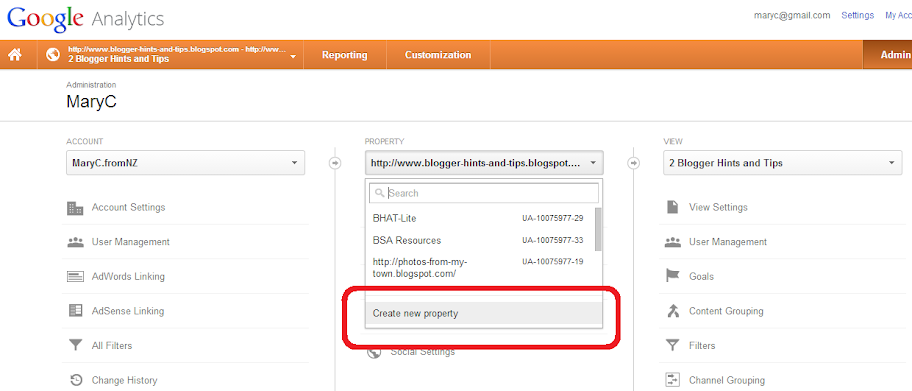Click the account User Management people icon
Screen dimensions: 912x391
coord(75,242)
